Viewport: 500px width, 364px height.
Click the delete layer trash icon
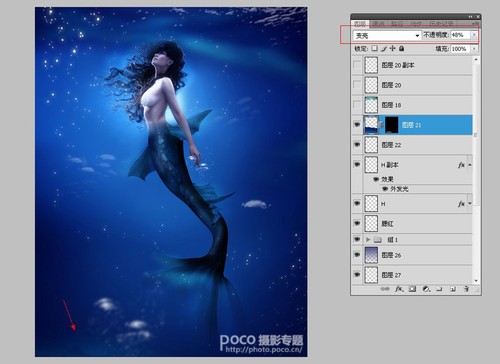click(x=466, y=289)
